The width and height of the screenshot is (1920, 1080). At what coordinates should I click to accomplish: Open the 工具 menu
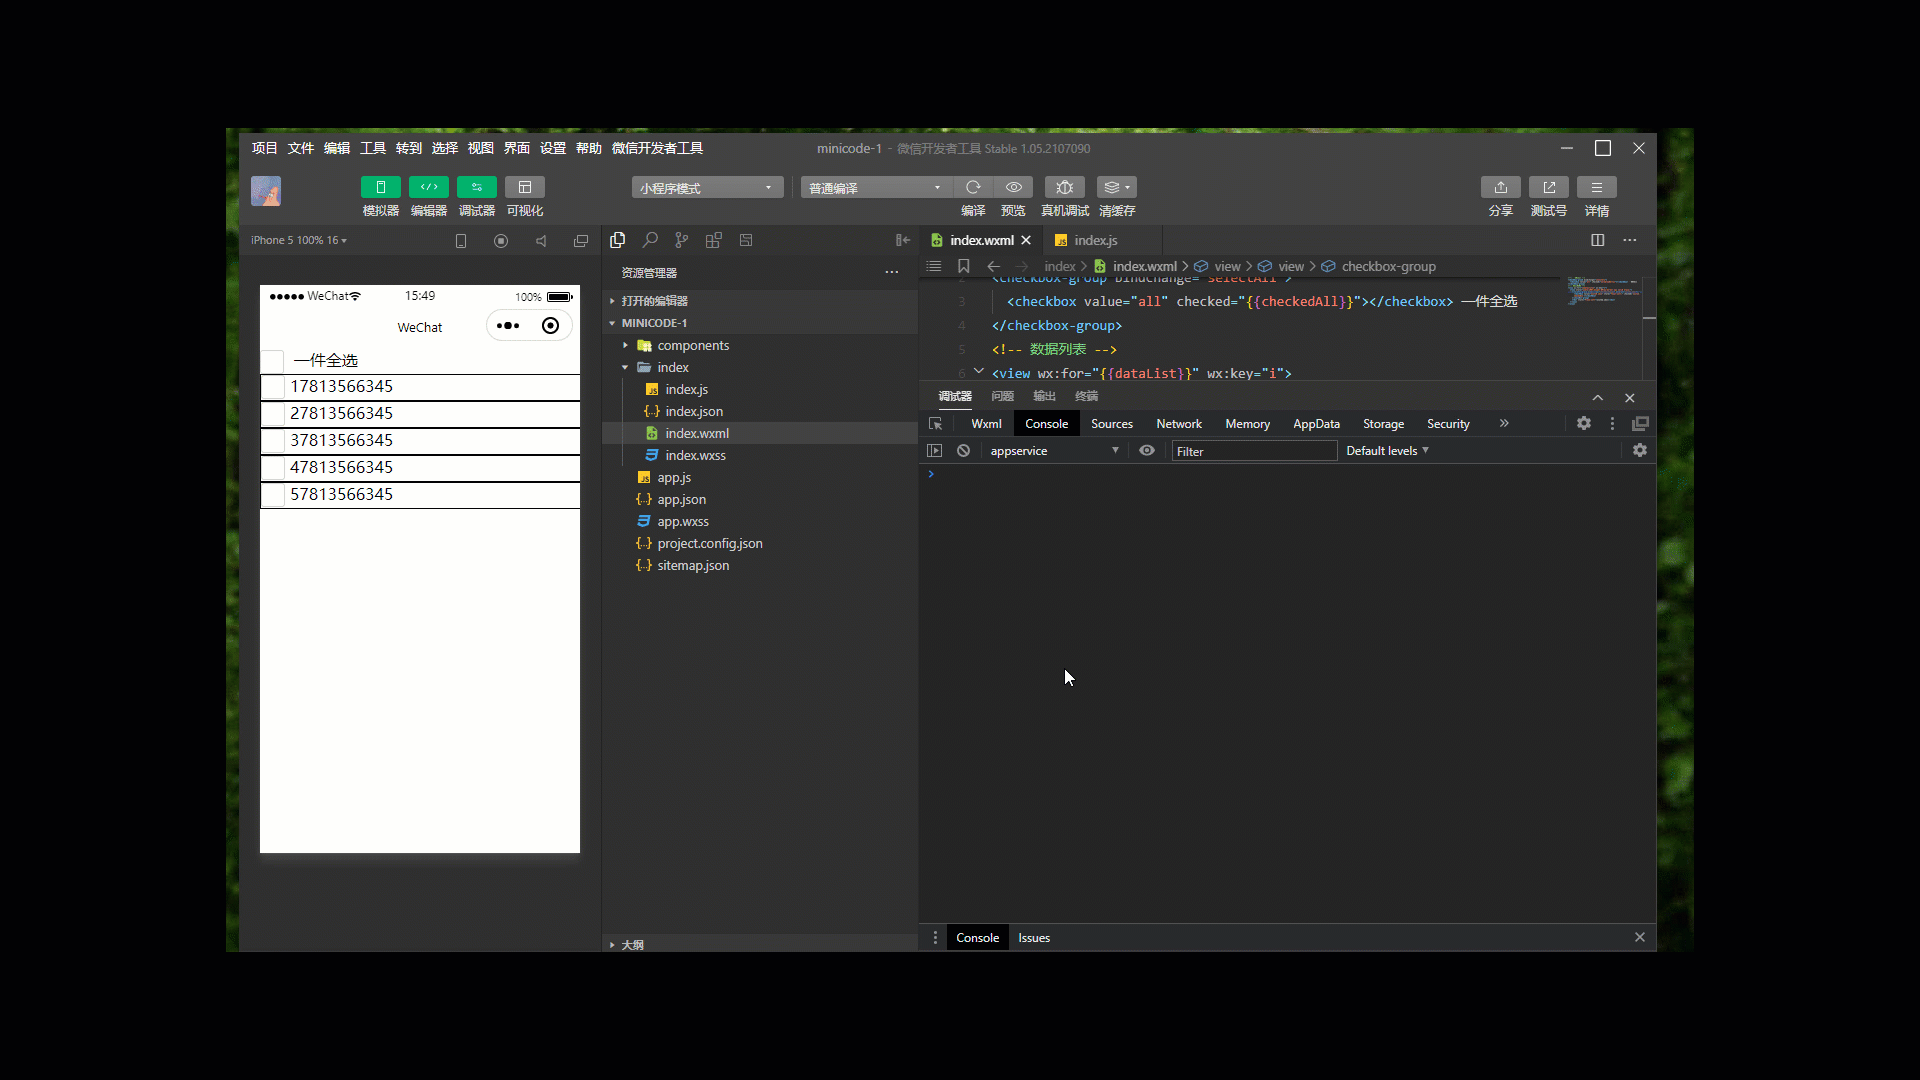pos(372,148)
